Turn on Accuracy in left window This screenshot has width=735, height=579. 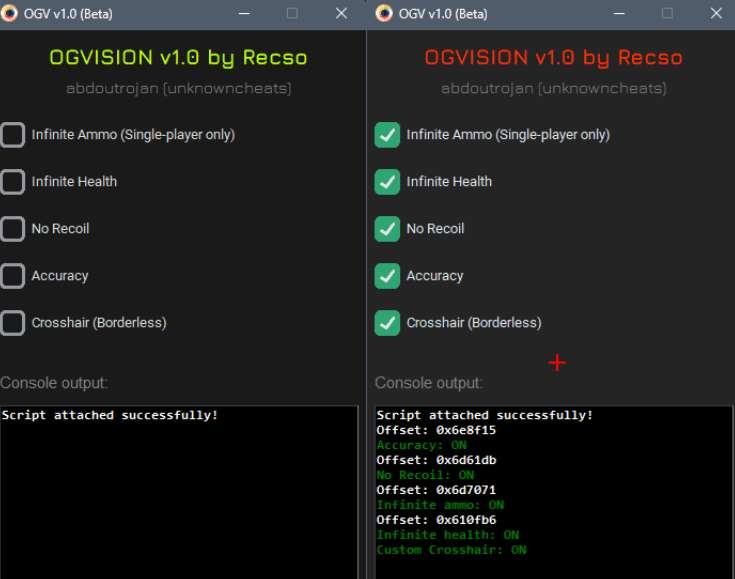[x=12, y=276]
